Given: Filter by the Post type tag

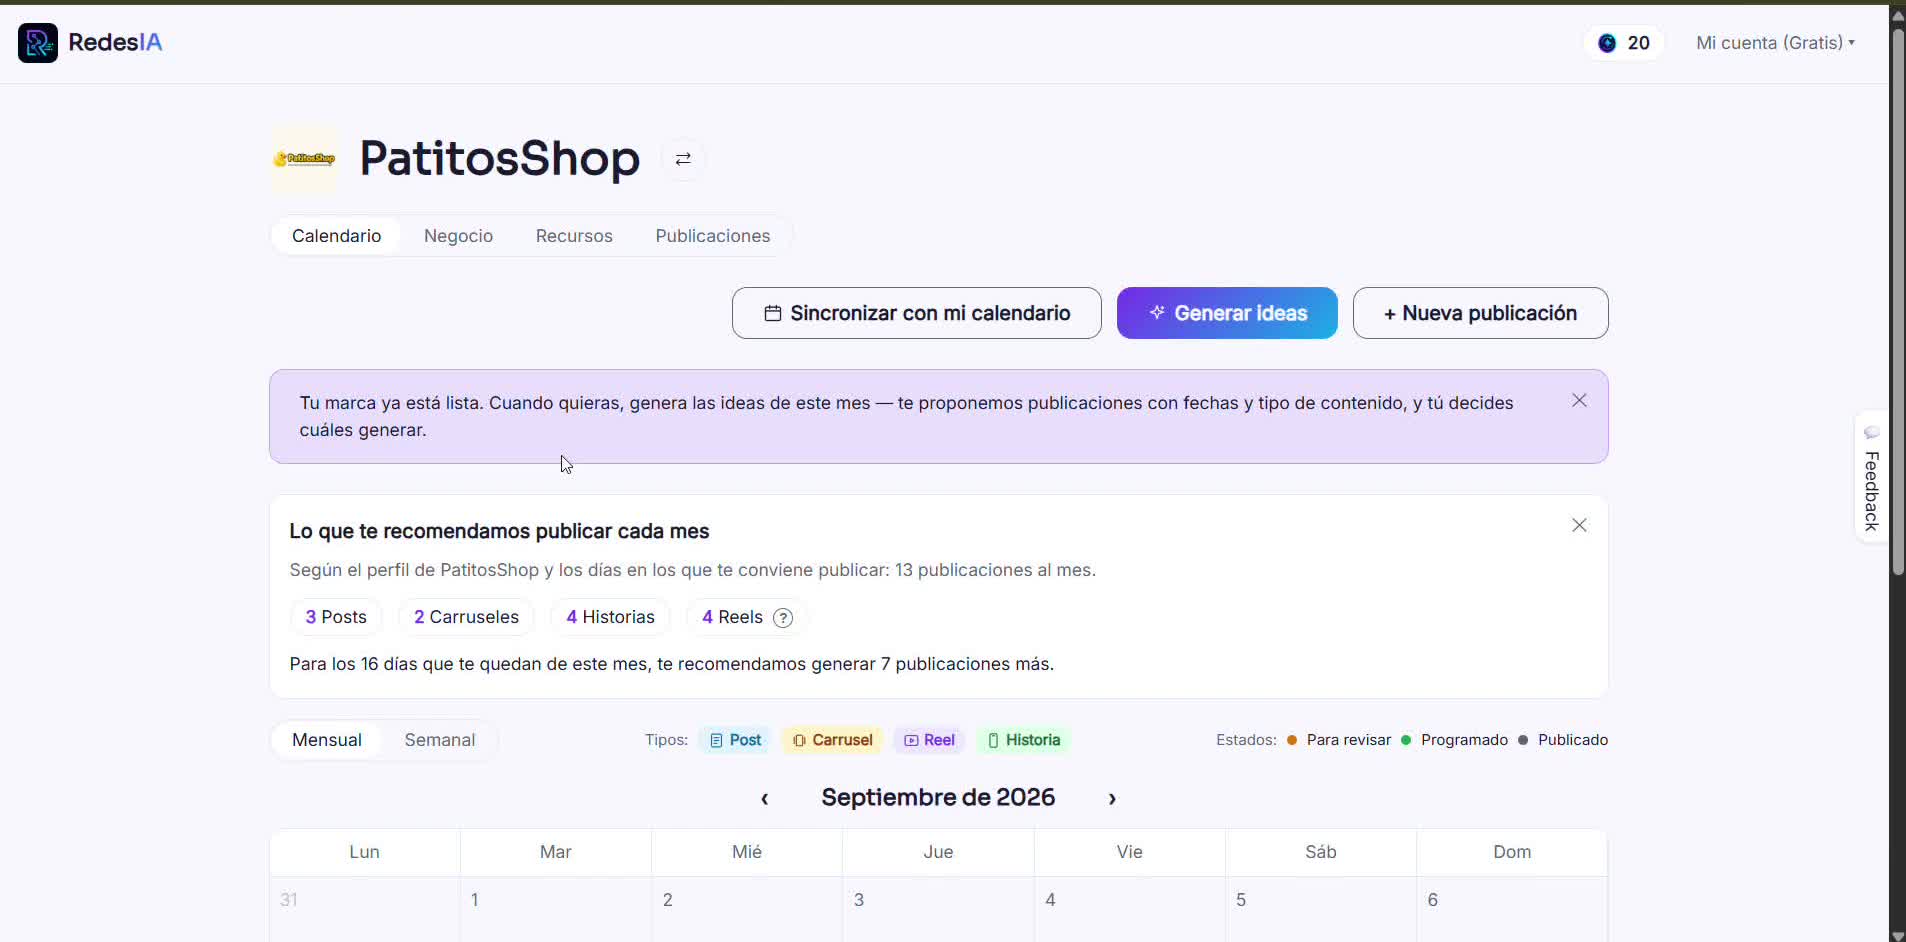Looking at the screenshot, I should click(735, 740).
